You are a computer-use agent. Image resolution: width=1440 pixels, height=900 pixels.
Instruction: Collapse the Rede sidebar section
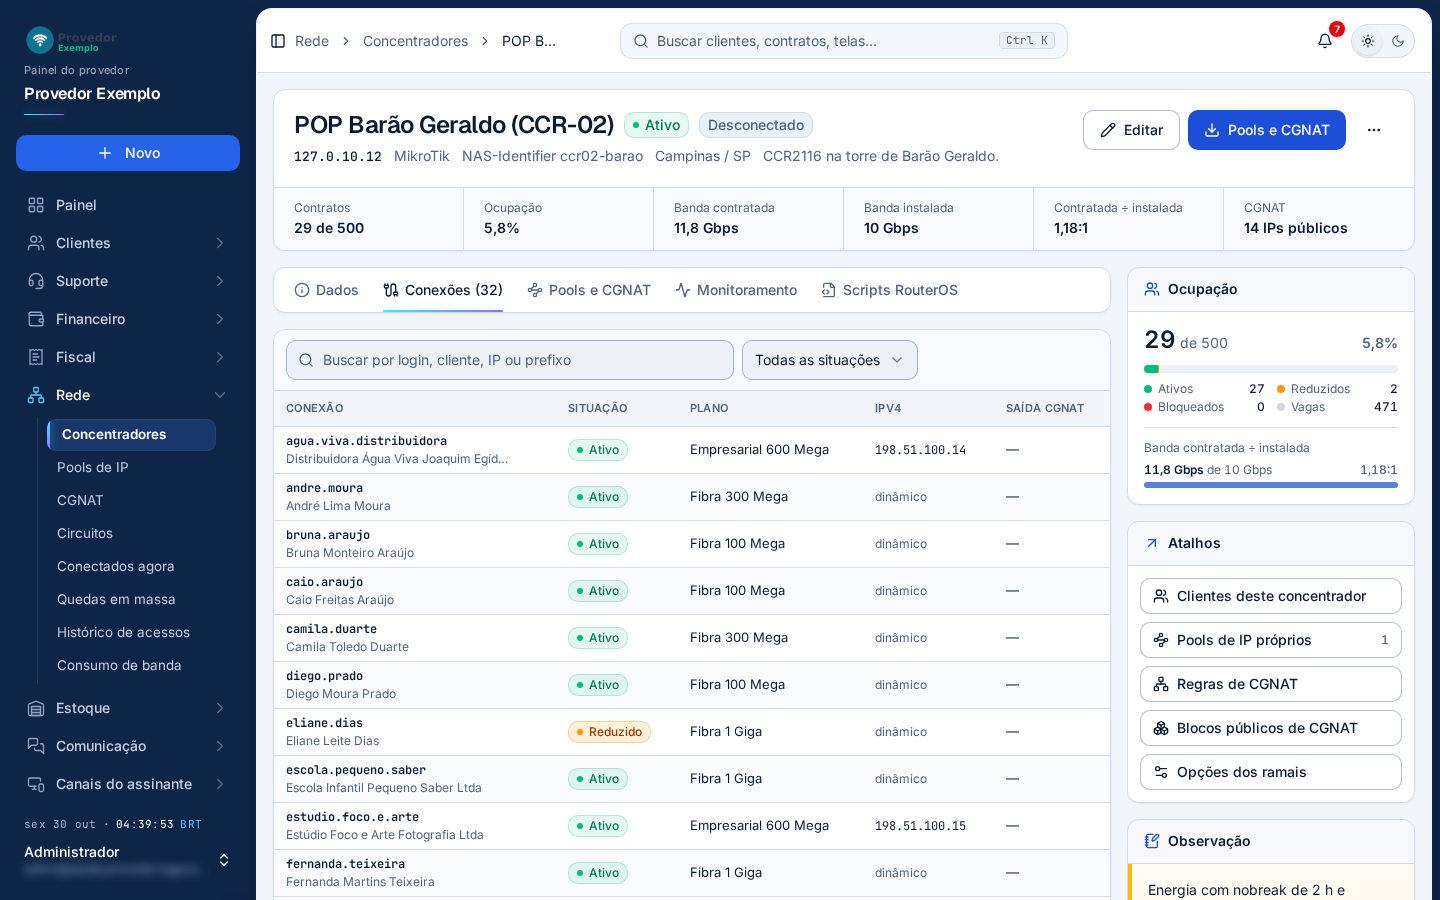[128, 395]
